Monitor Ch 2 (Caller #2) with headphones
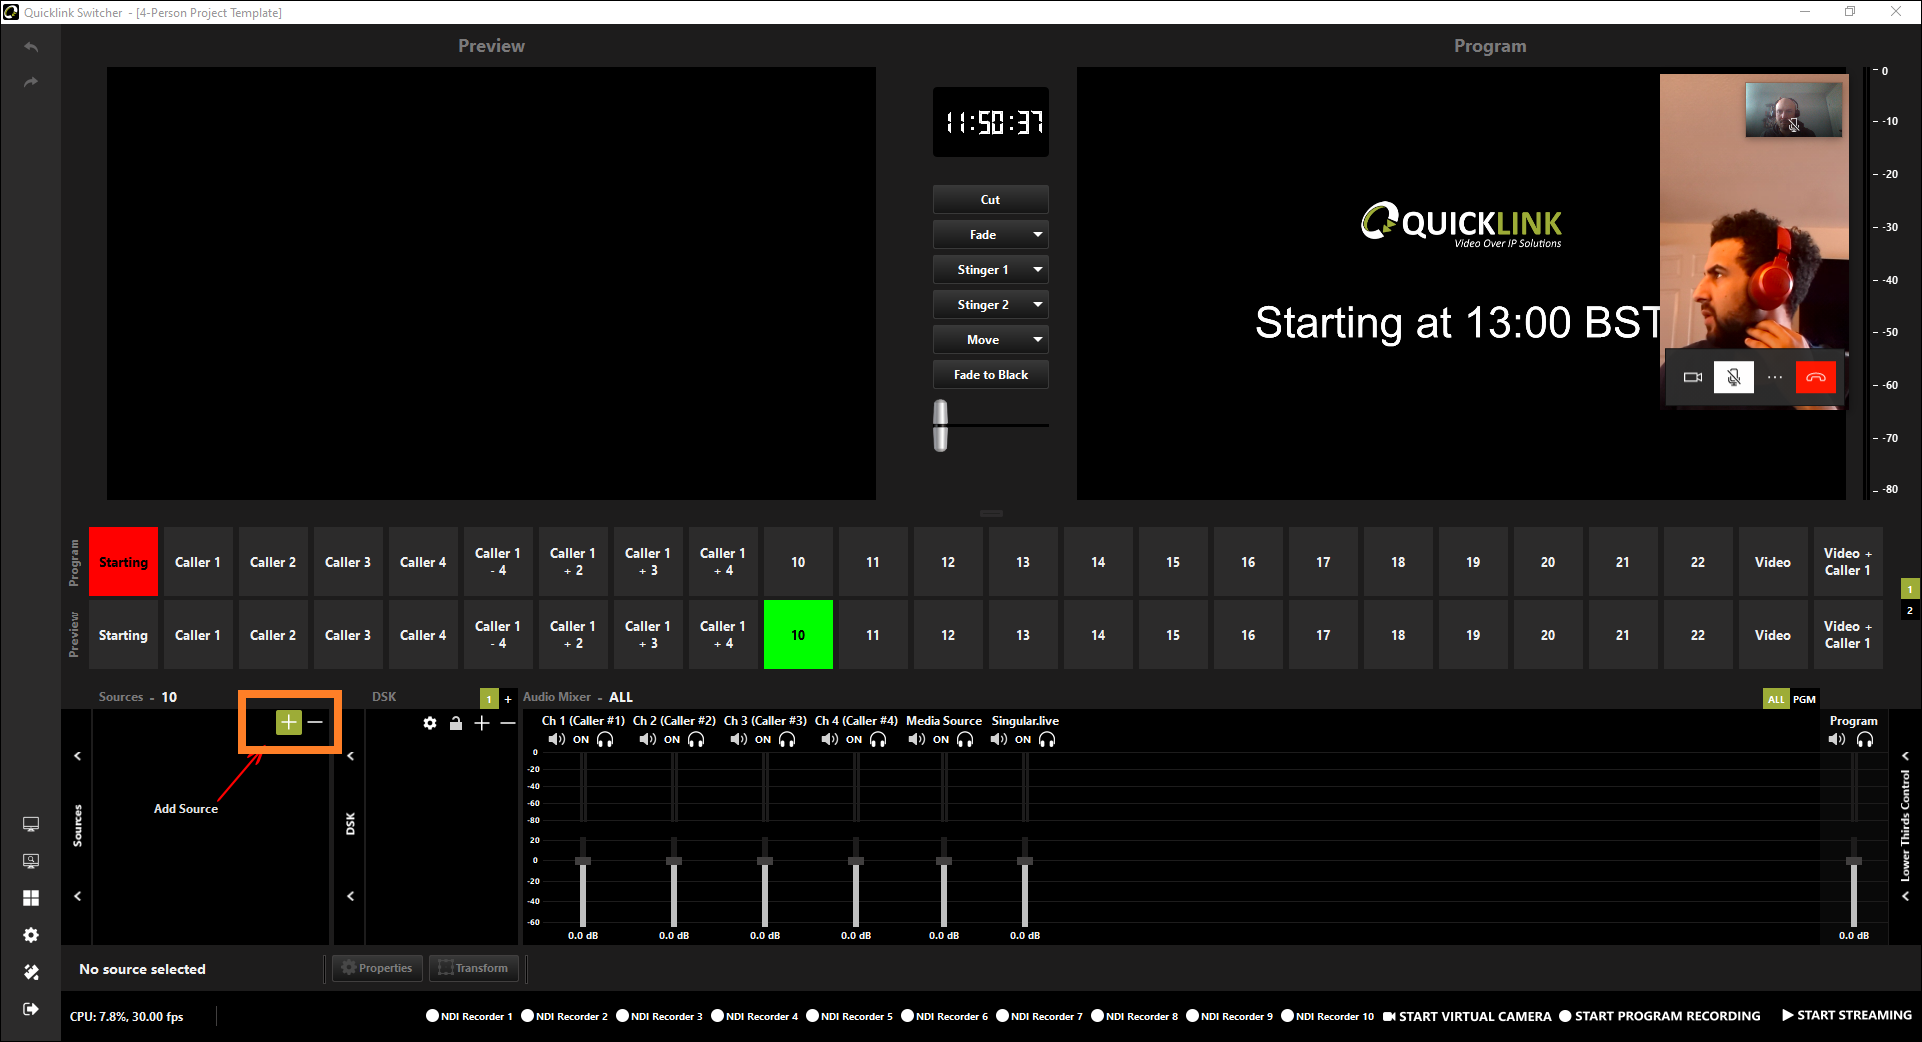Screen dimensions: 1922x1042 [696, 739]
